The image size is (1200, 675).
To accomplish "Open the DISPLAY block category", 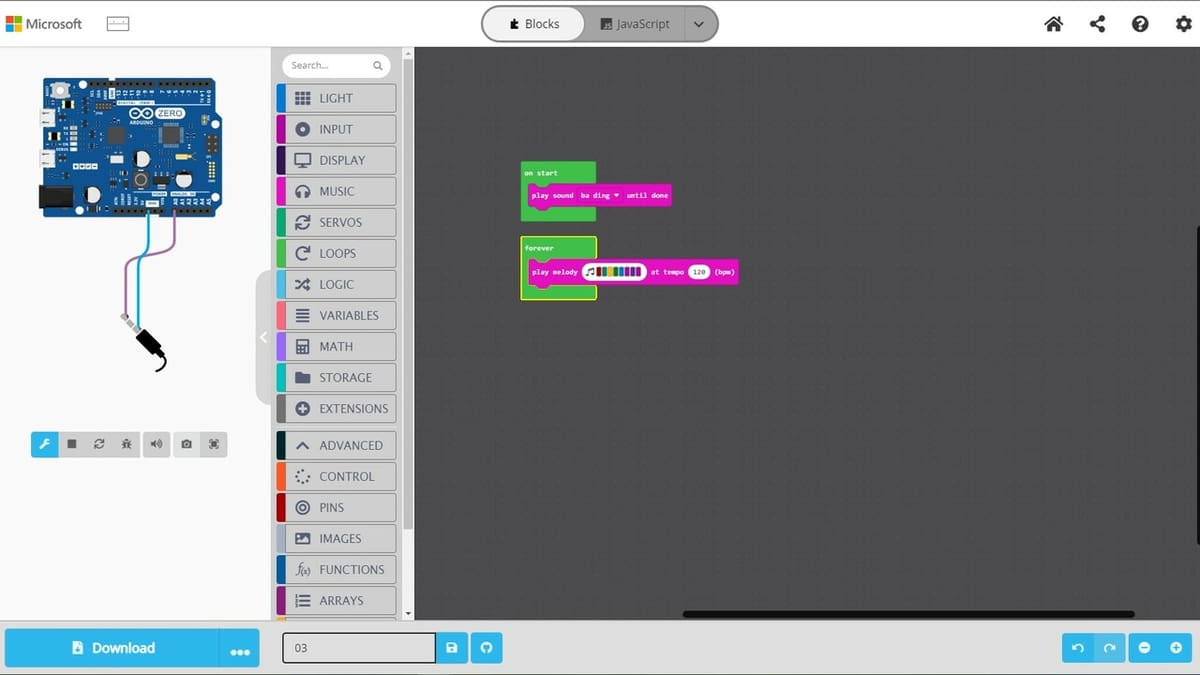I will [x=336, y=160].
